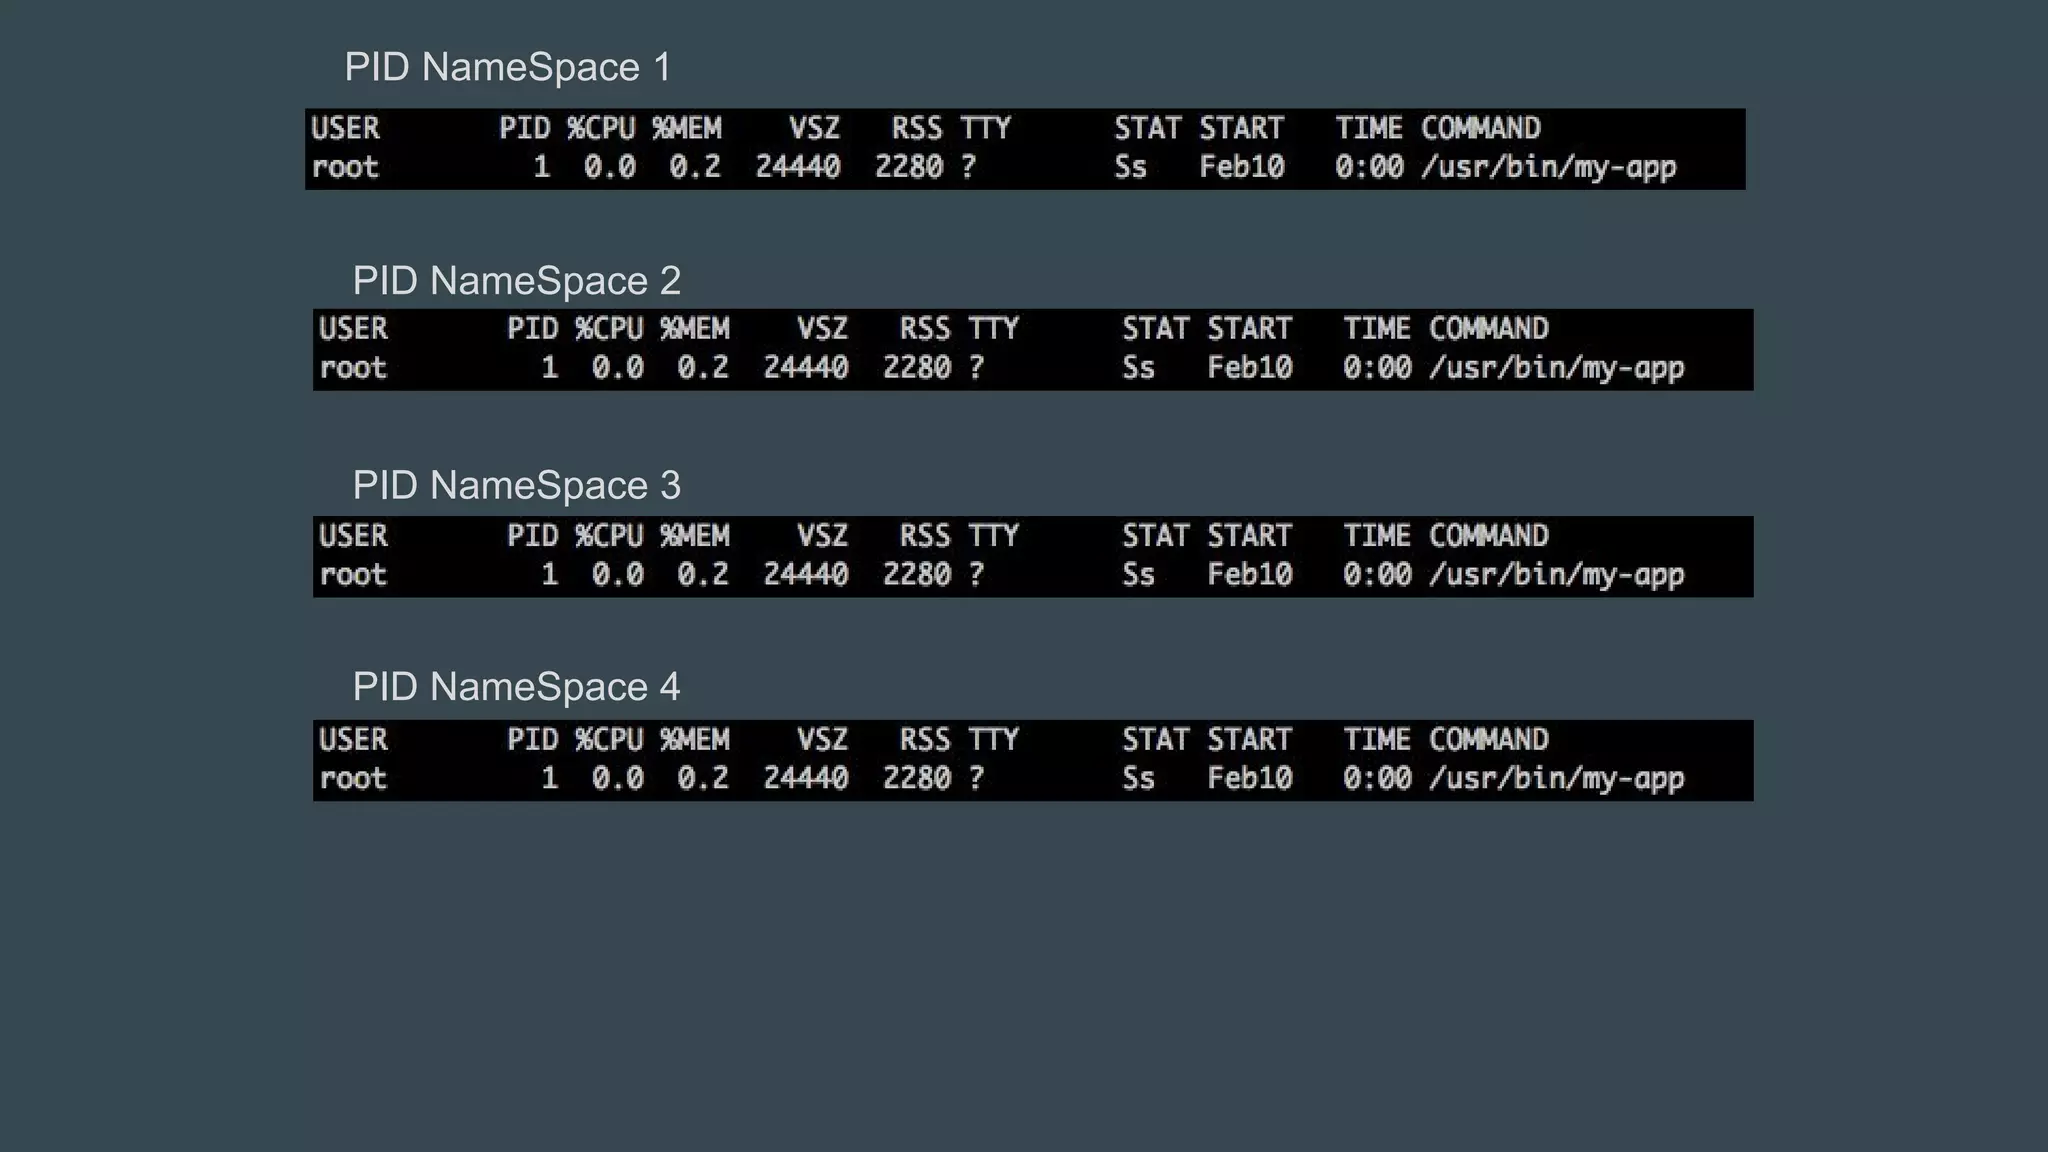Click COMMAND header in NameSpace 3 terminal
Viewport: 2048px width, 1152px height.
coord(1489,536)
